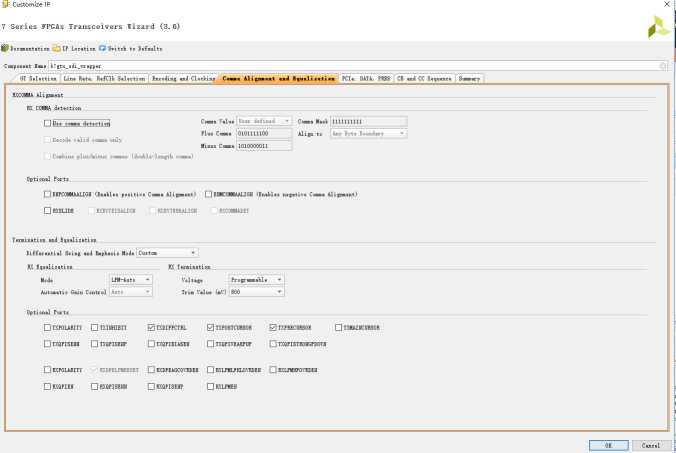Viewport: 676px width, 453px height.
Task: Open the Trim Value (mV) dropdown
Action: [x=256, y=292]
